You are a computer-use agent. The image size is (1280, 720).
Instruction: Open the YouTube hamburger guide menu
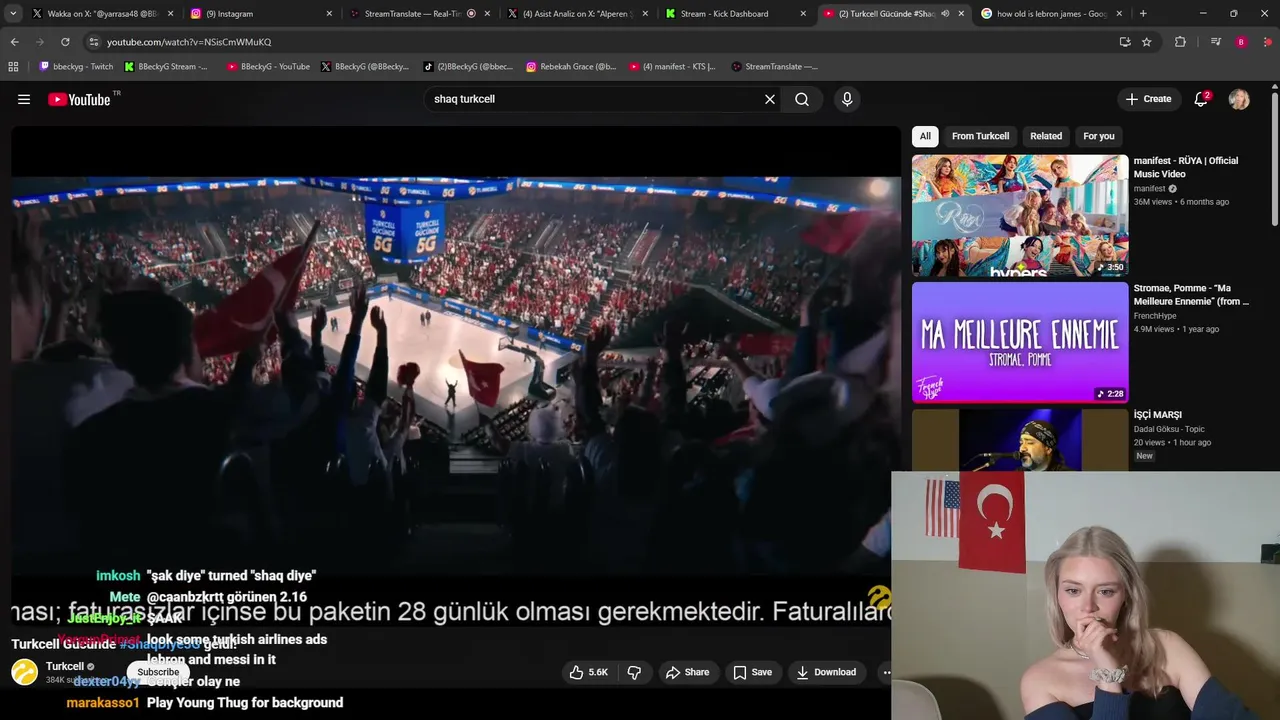click(24, 99)
